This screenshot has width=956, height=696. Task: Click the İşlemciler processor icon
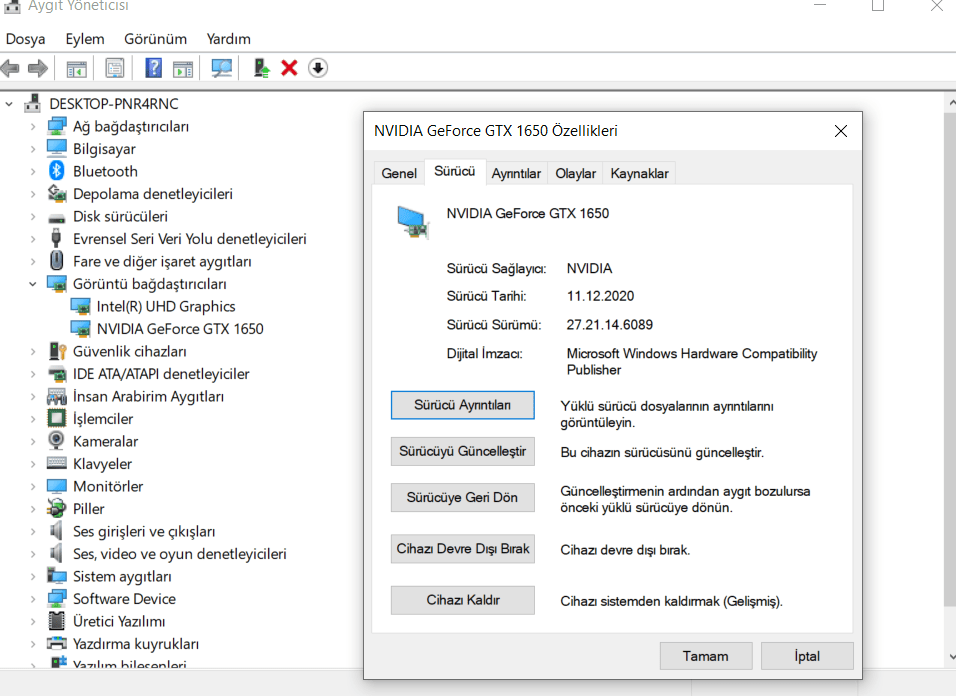57,419
